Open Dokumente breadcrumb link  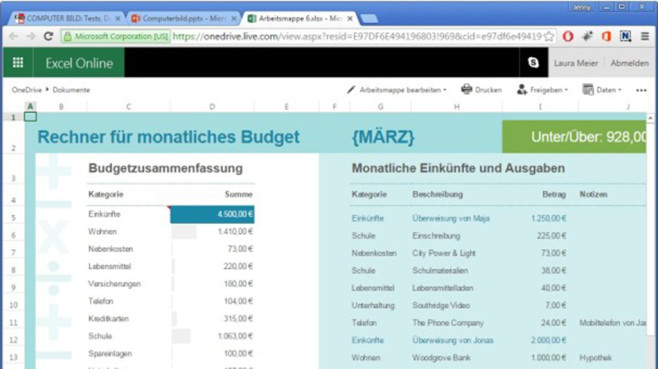click(x=71, y=90)
